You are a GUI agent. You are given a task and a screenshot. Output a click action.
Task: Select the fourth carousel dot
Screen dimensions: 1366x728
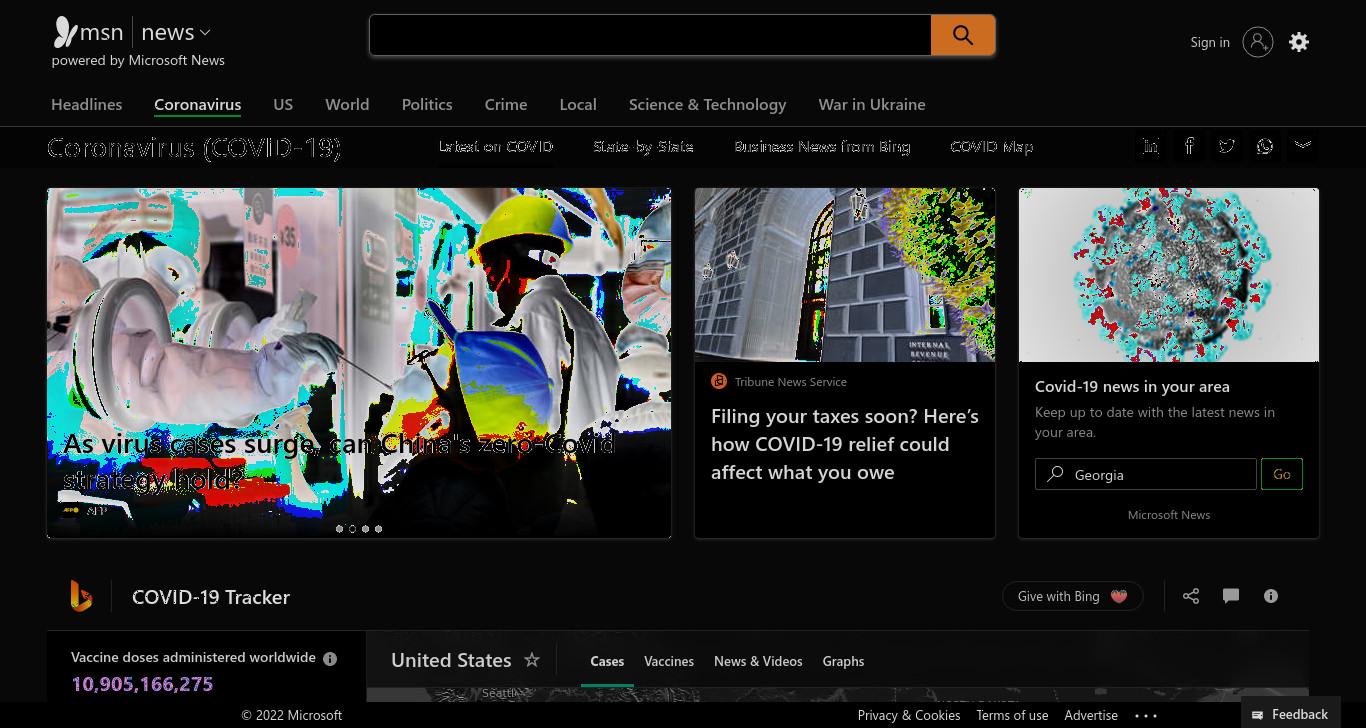tap(378, 529)
